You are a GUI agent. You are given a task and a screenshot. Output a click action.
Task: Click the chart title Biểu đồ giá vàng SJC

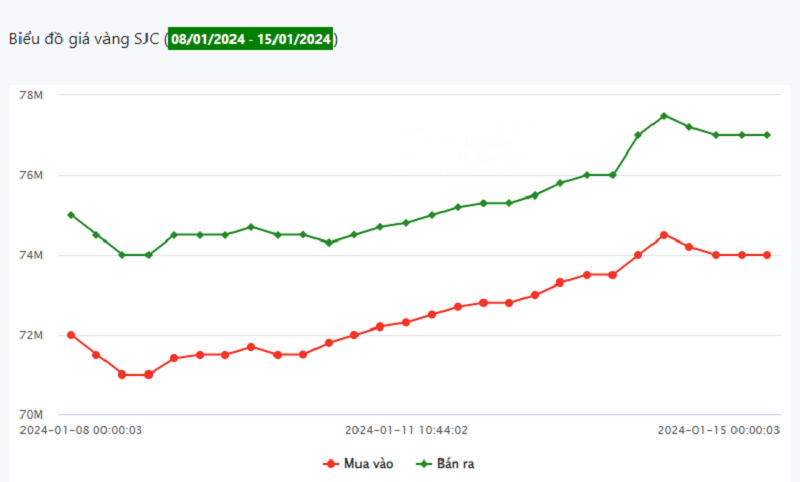(x=84, y=39)
